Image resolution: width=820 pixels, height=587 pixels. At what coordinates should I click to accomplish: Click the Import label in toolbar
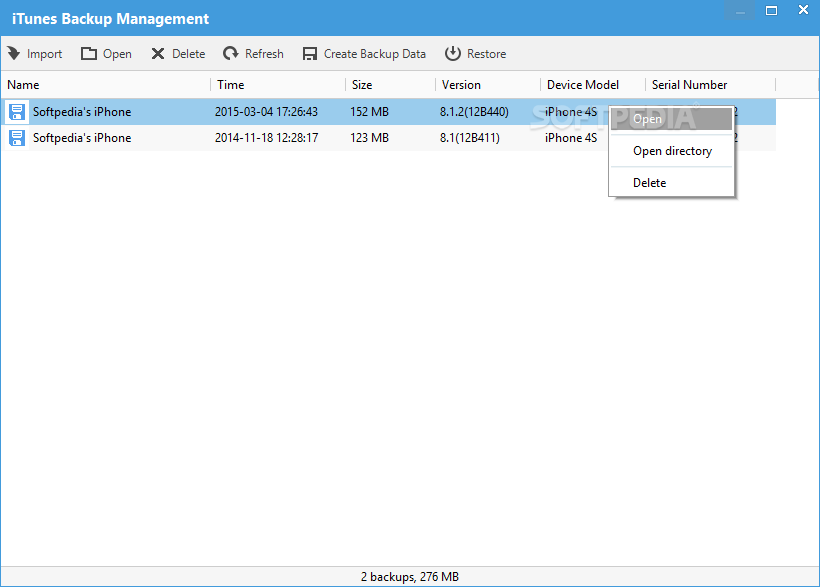click(44, 54)
